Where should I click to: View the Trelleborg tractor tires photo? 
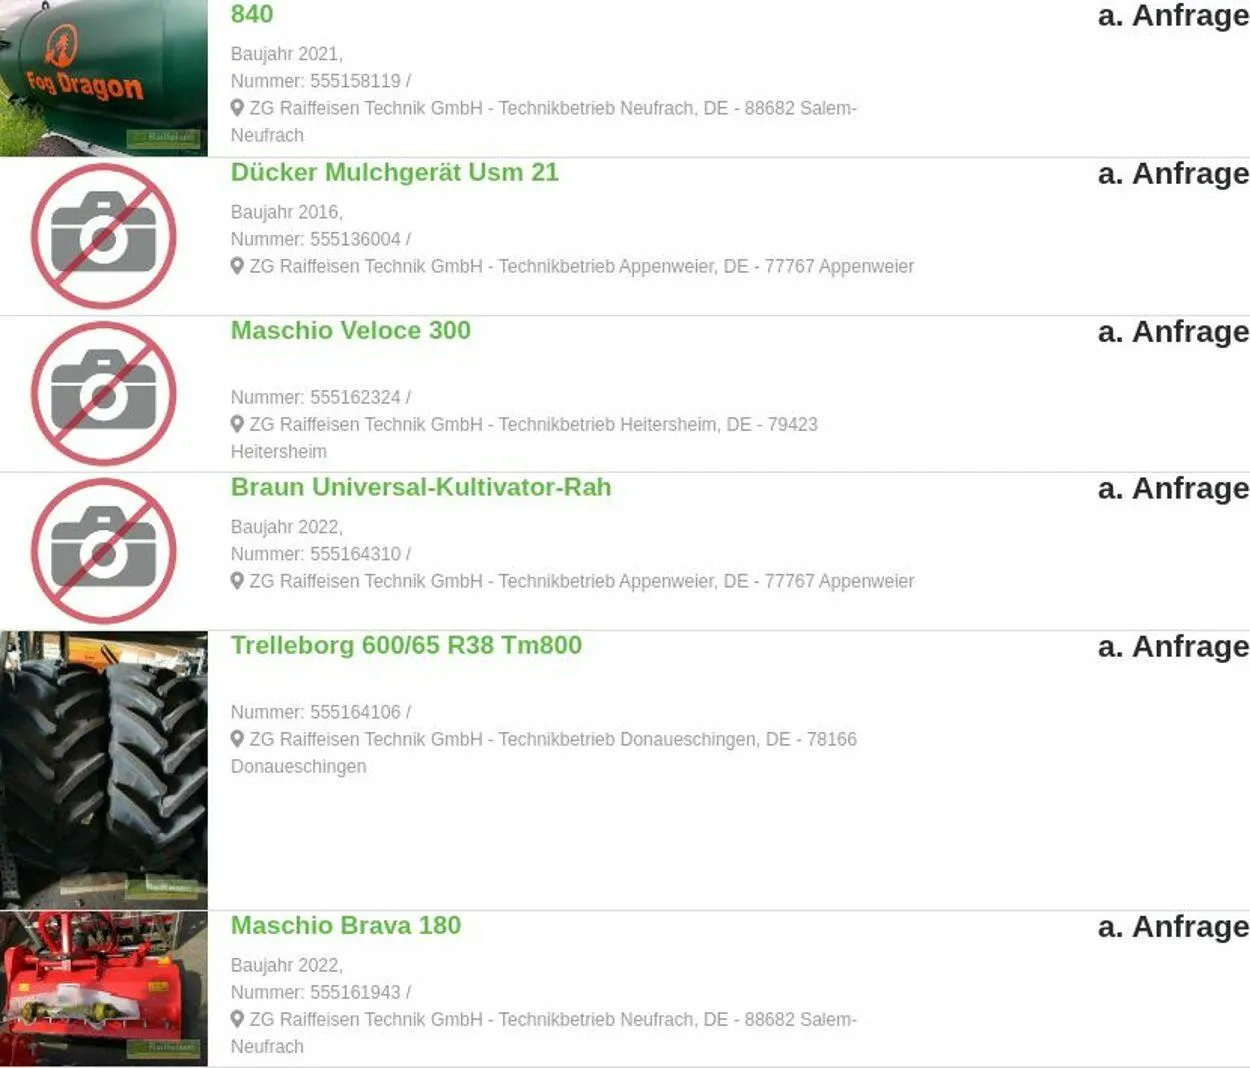point(104,770)
